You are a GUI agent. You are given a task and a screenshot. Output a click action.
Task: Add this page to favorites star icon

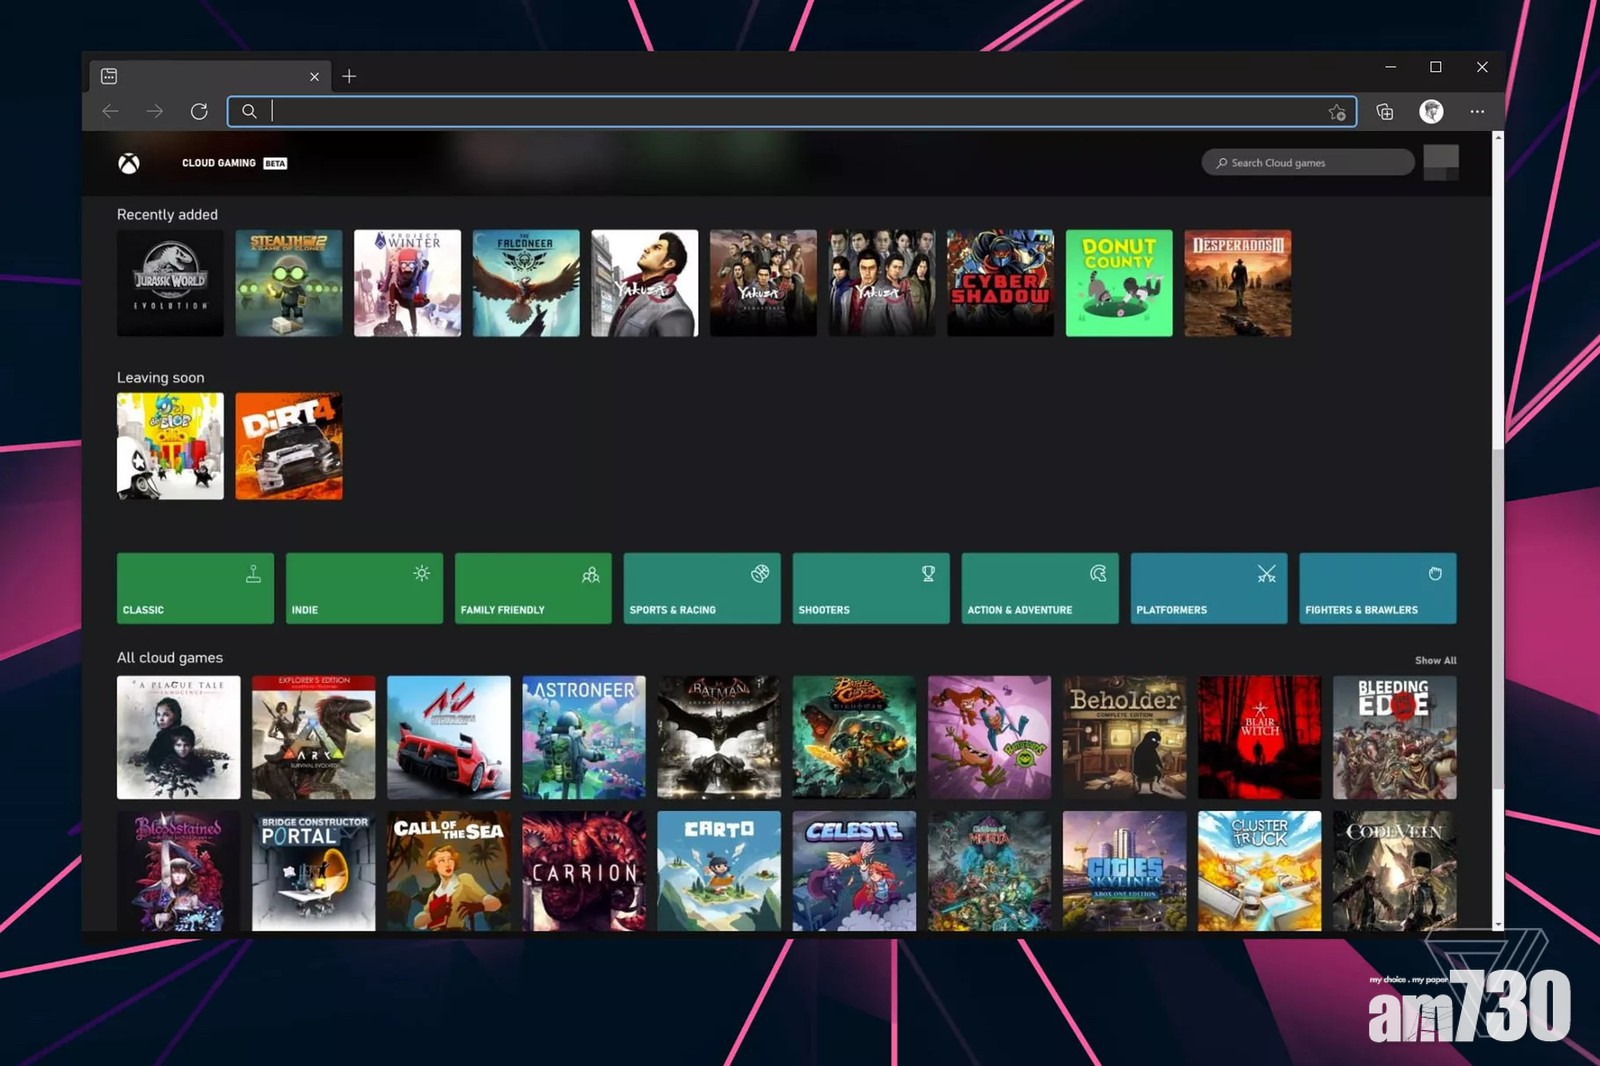pyautogui.click(x=1337, y=112)
